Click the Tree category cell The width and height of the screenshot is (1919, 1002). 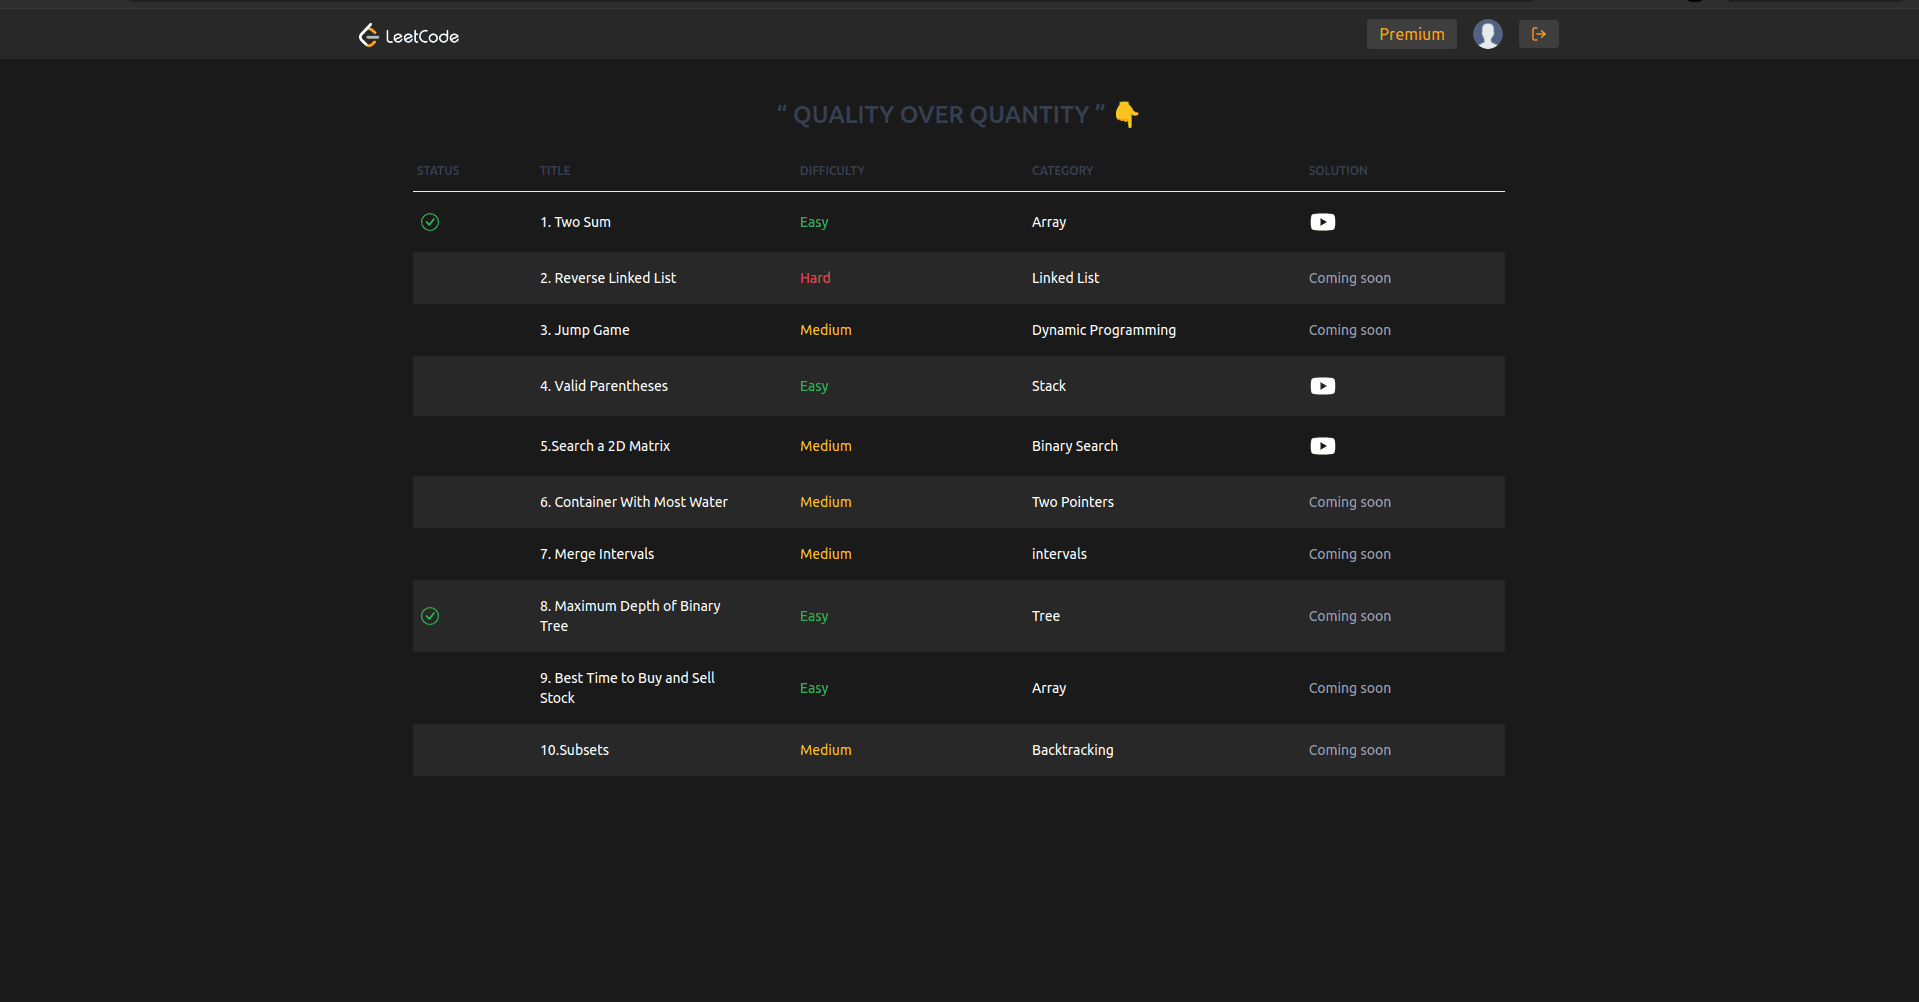[1046, 616]
